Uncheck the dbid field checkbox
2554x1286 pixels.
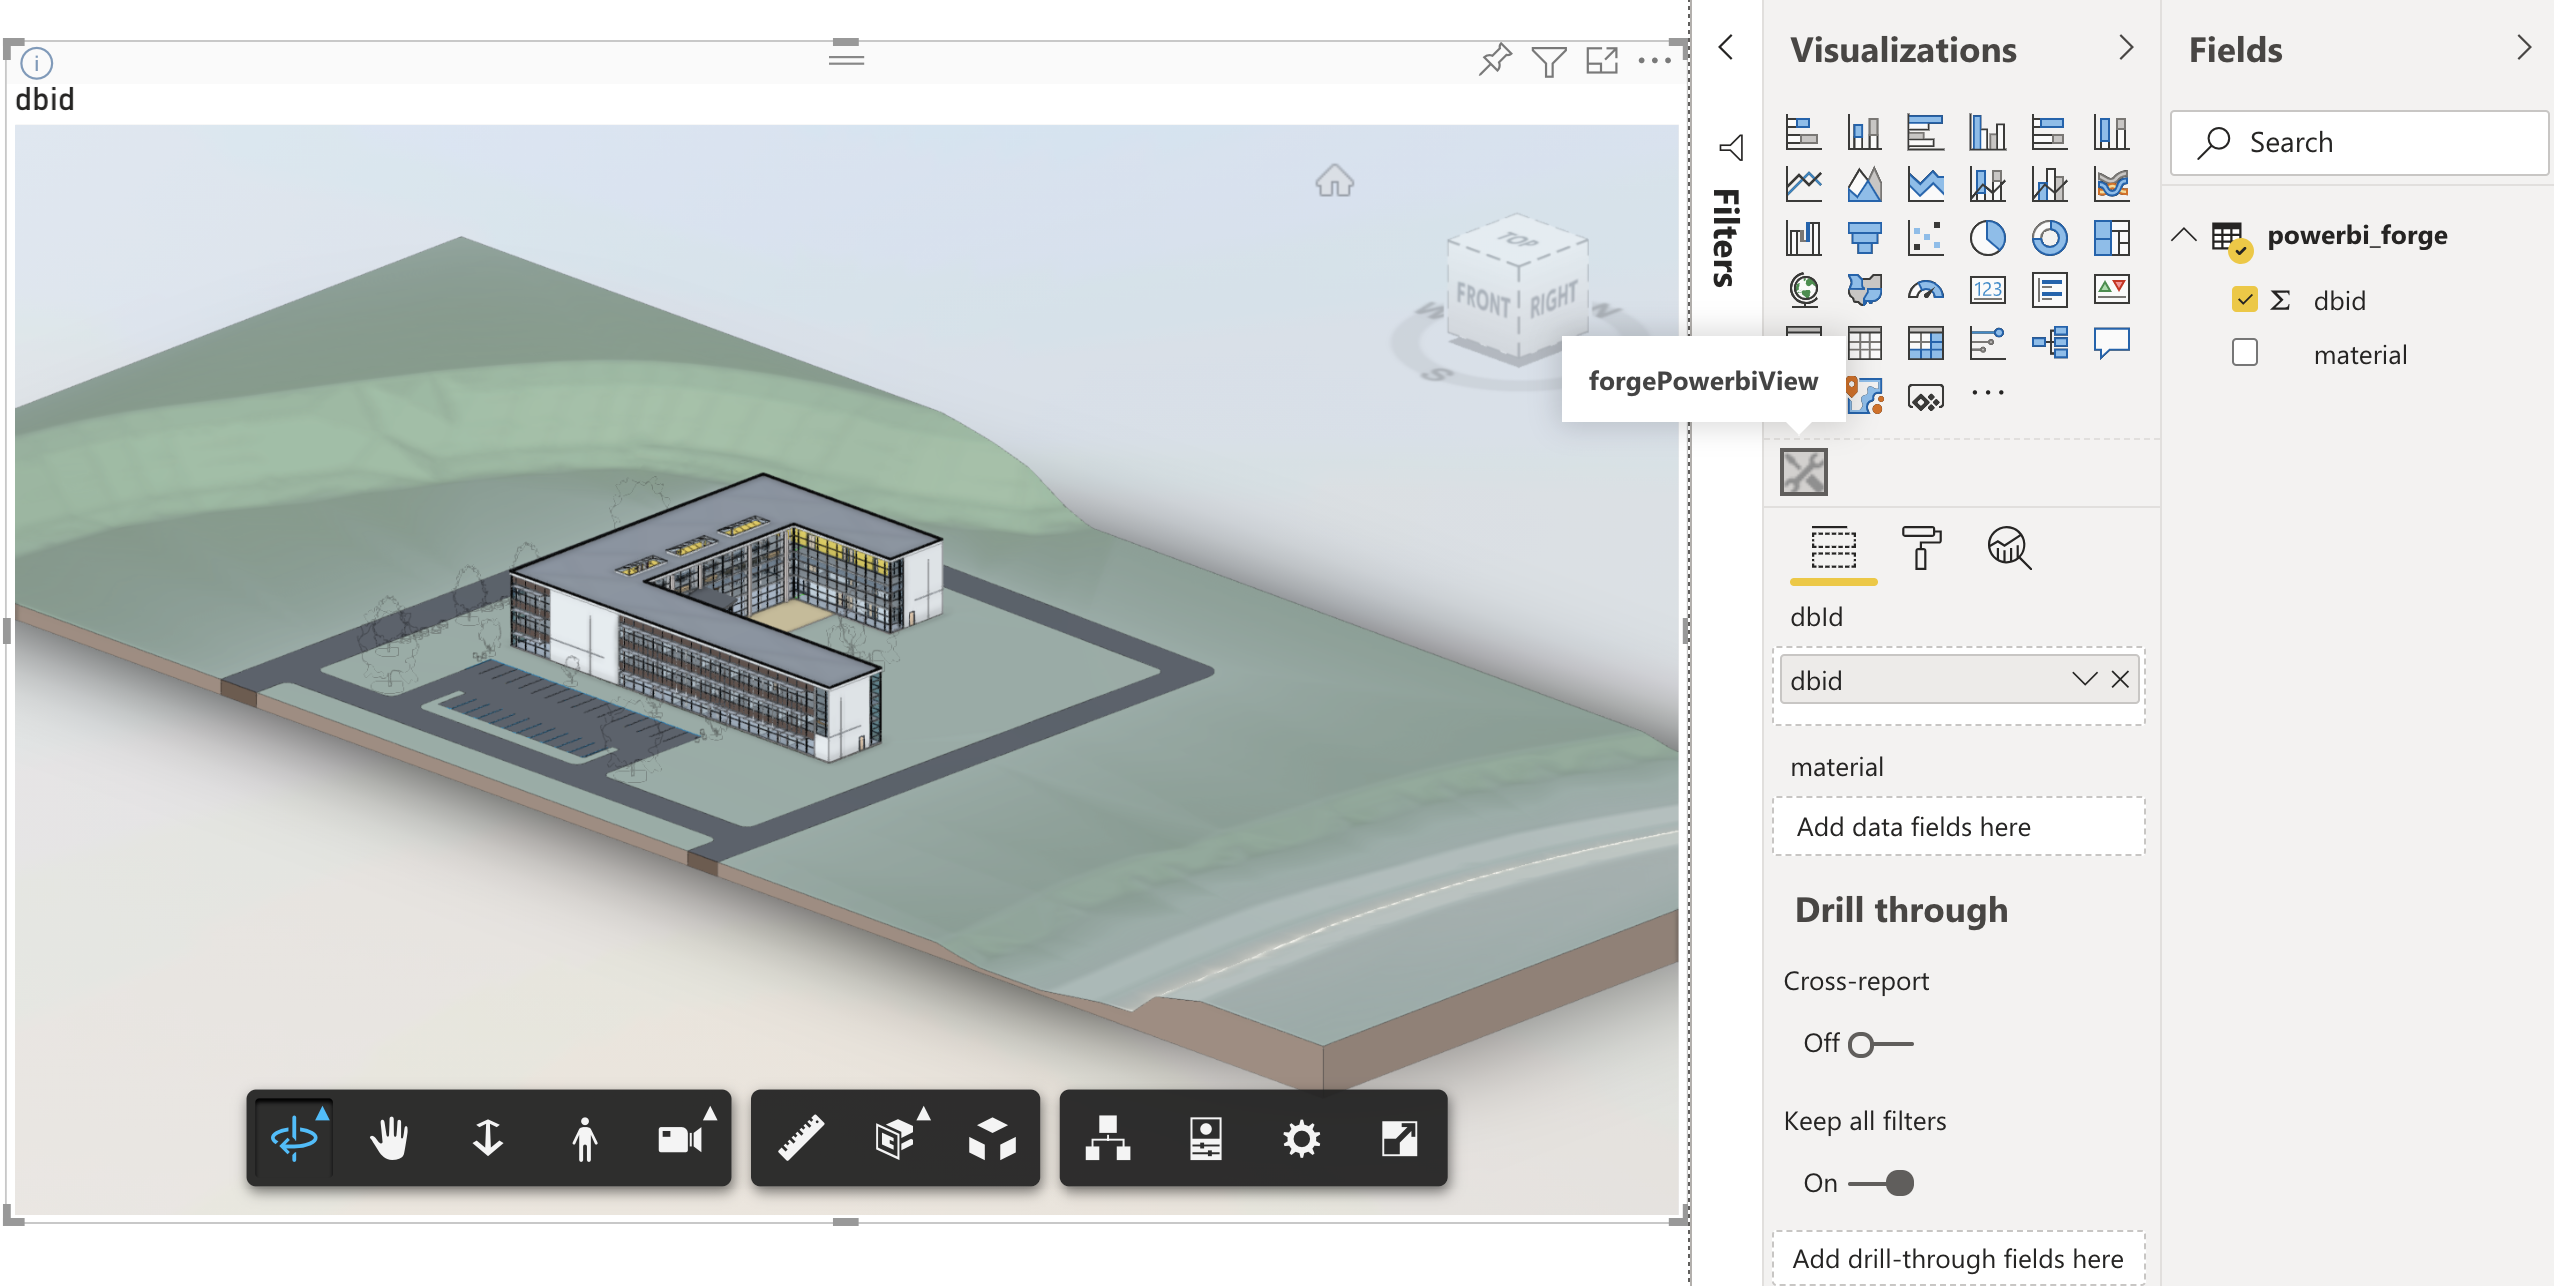pos(2245,299)
